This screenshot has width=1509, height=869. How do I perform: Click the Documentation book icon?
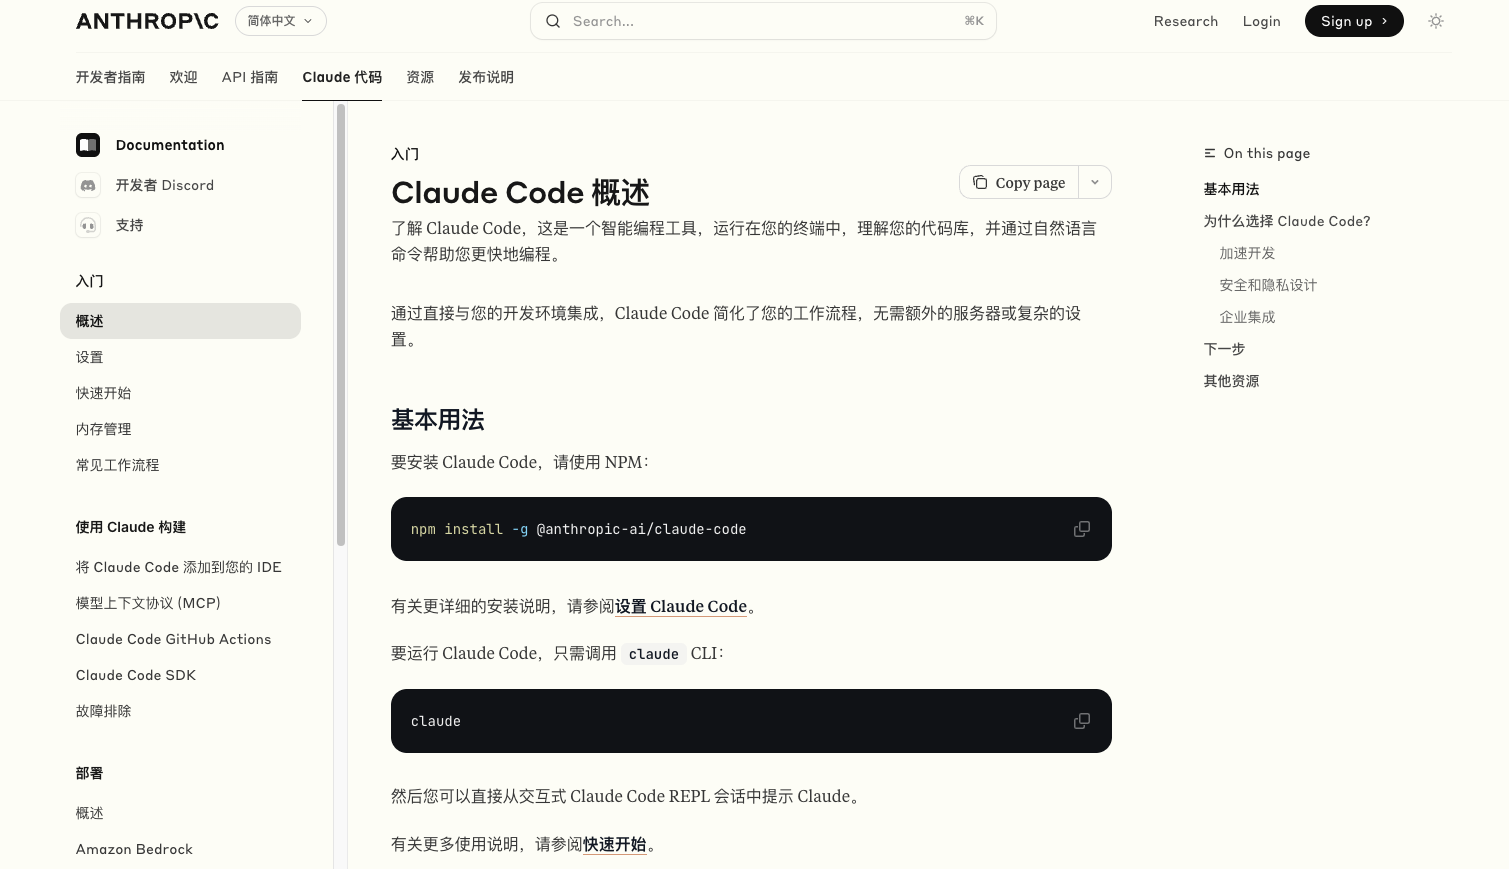tap(88, 145)
